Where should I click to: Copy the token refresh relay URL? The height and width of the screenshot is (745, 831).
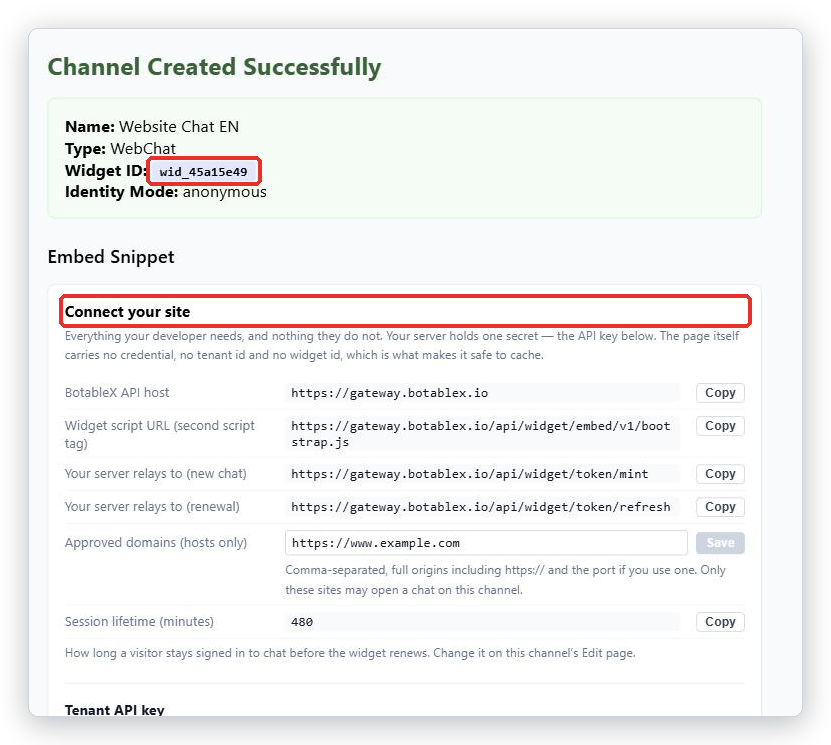(720, 507)
